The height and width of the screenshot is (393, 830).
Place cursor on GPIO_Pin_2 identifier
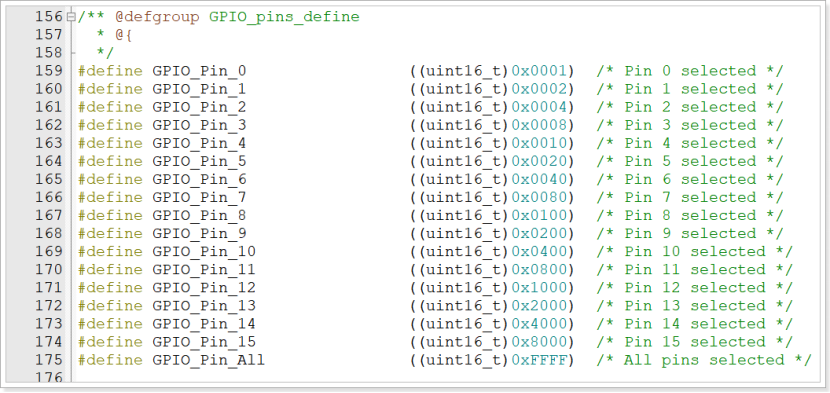tap(200, 107)
